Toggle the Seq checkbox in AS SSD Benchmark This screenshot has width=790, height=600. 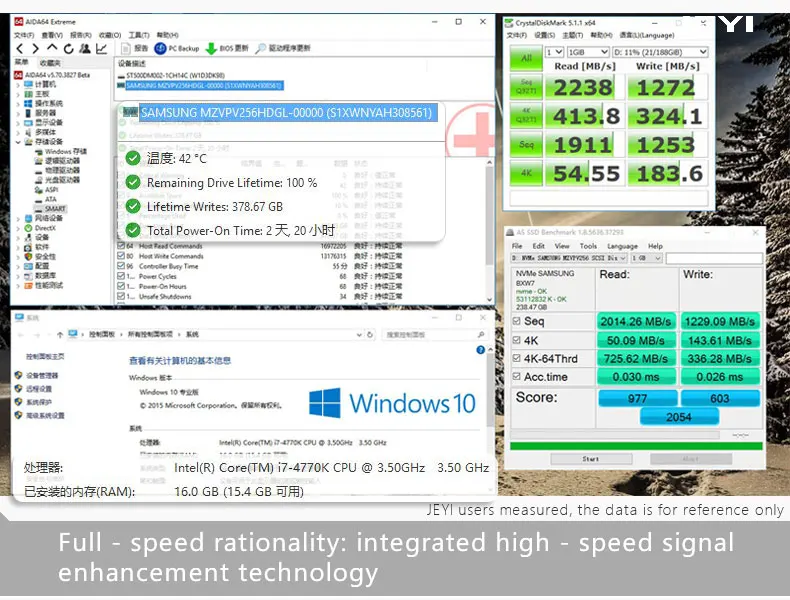point(516,321)
